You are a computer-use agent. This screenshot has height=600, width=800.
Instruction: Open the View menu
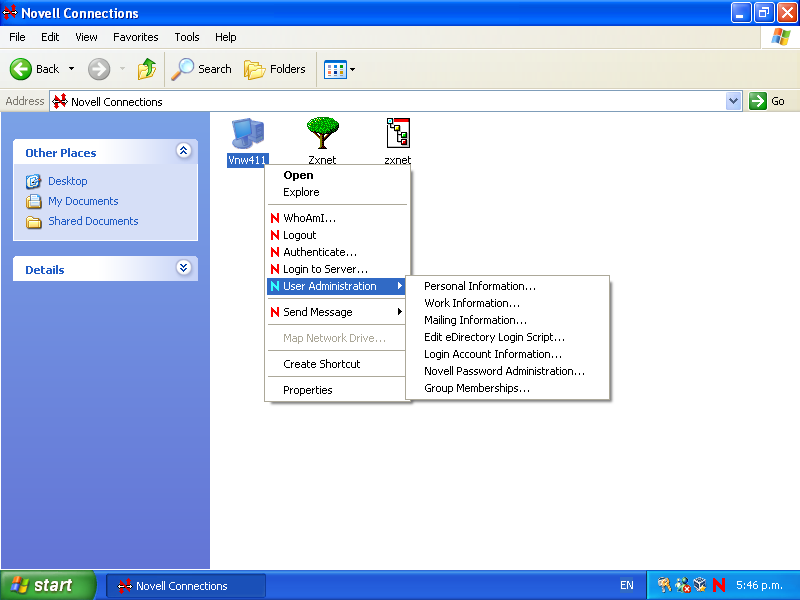coord(86,37)
